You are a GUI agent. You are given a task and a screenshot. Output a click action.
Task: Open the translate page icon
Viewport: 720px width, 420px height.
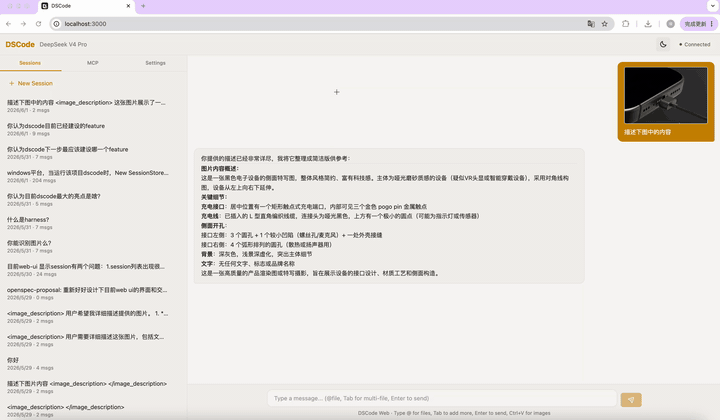click(591, 24)
